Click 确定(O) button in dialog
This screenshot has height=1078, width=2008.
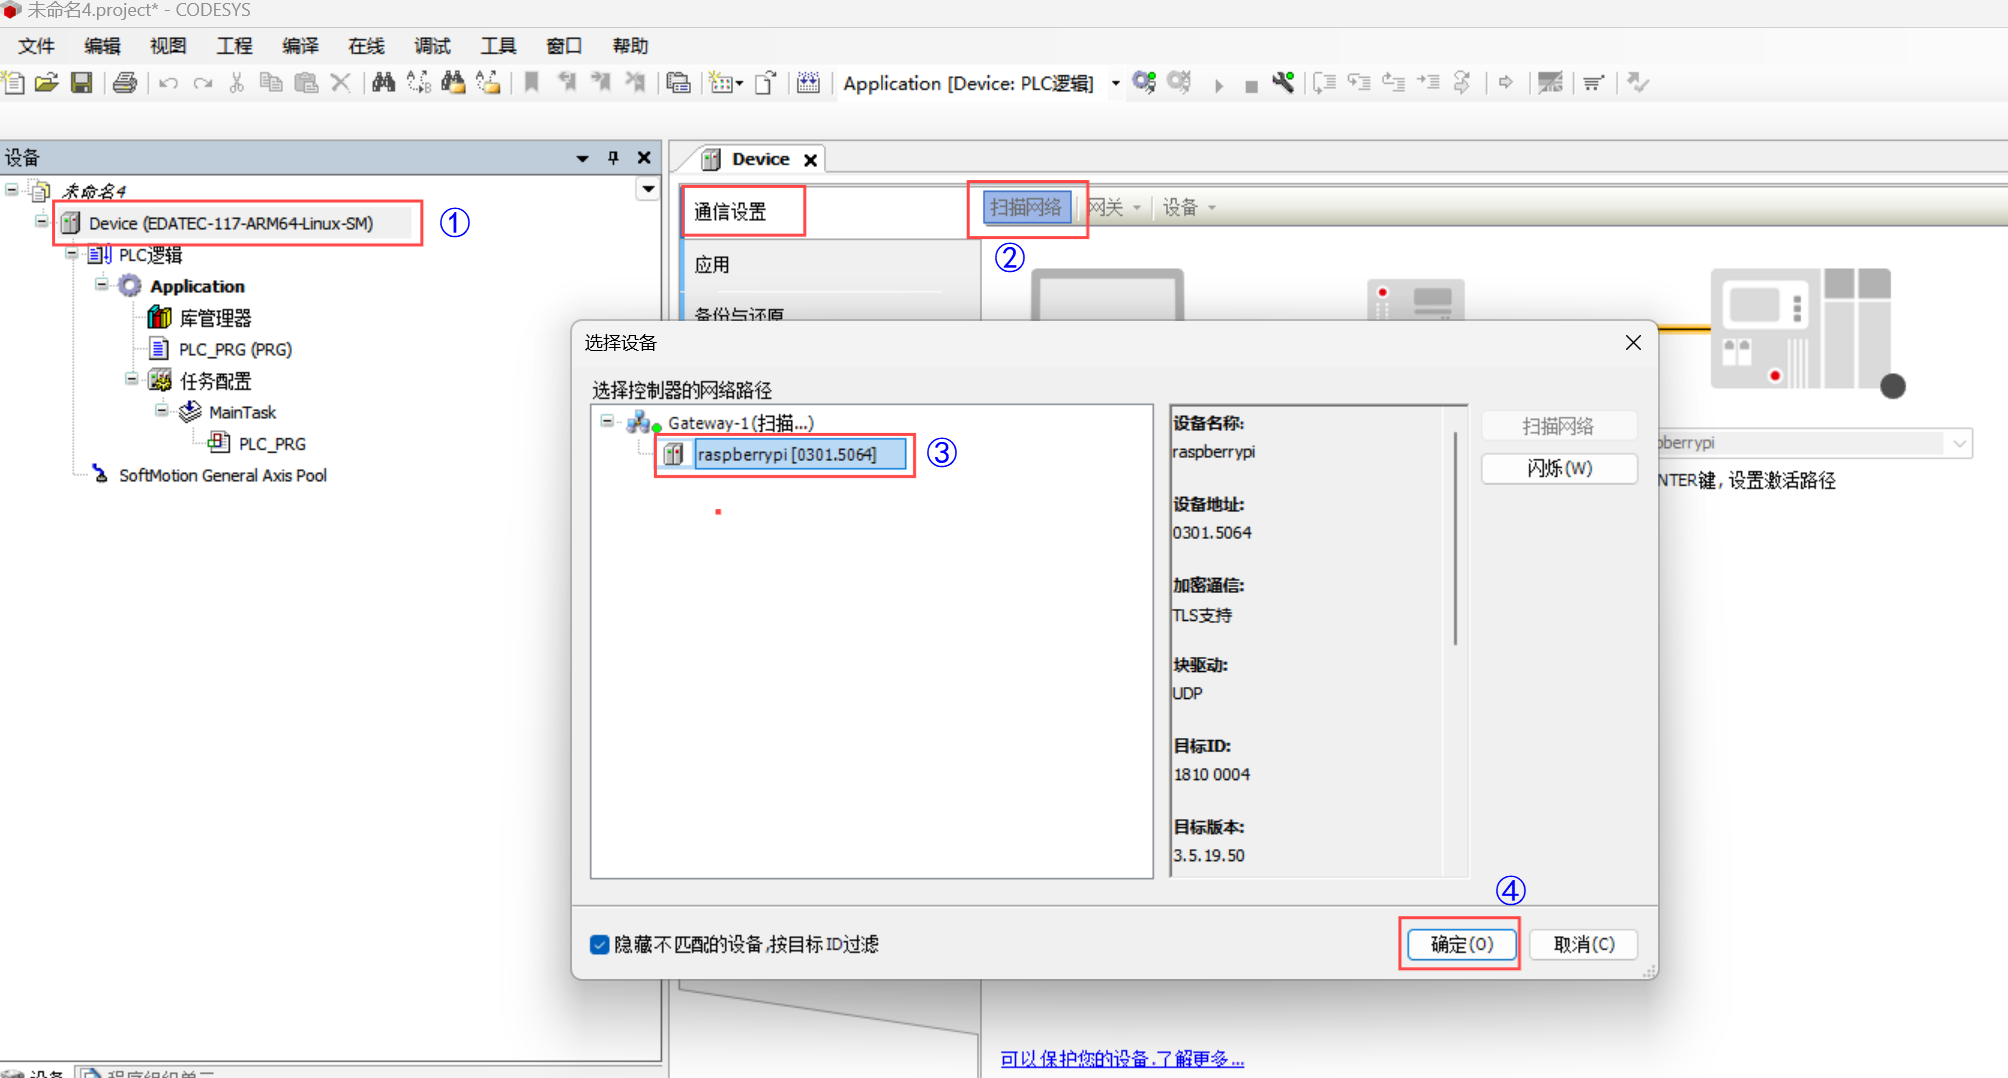(1461, 945)
